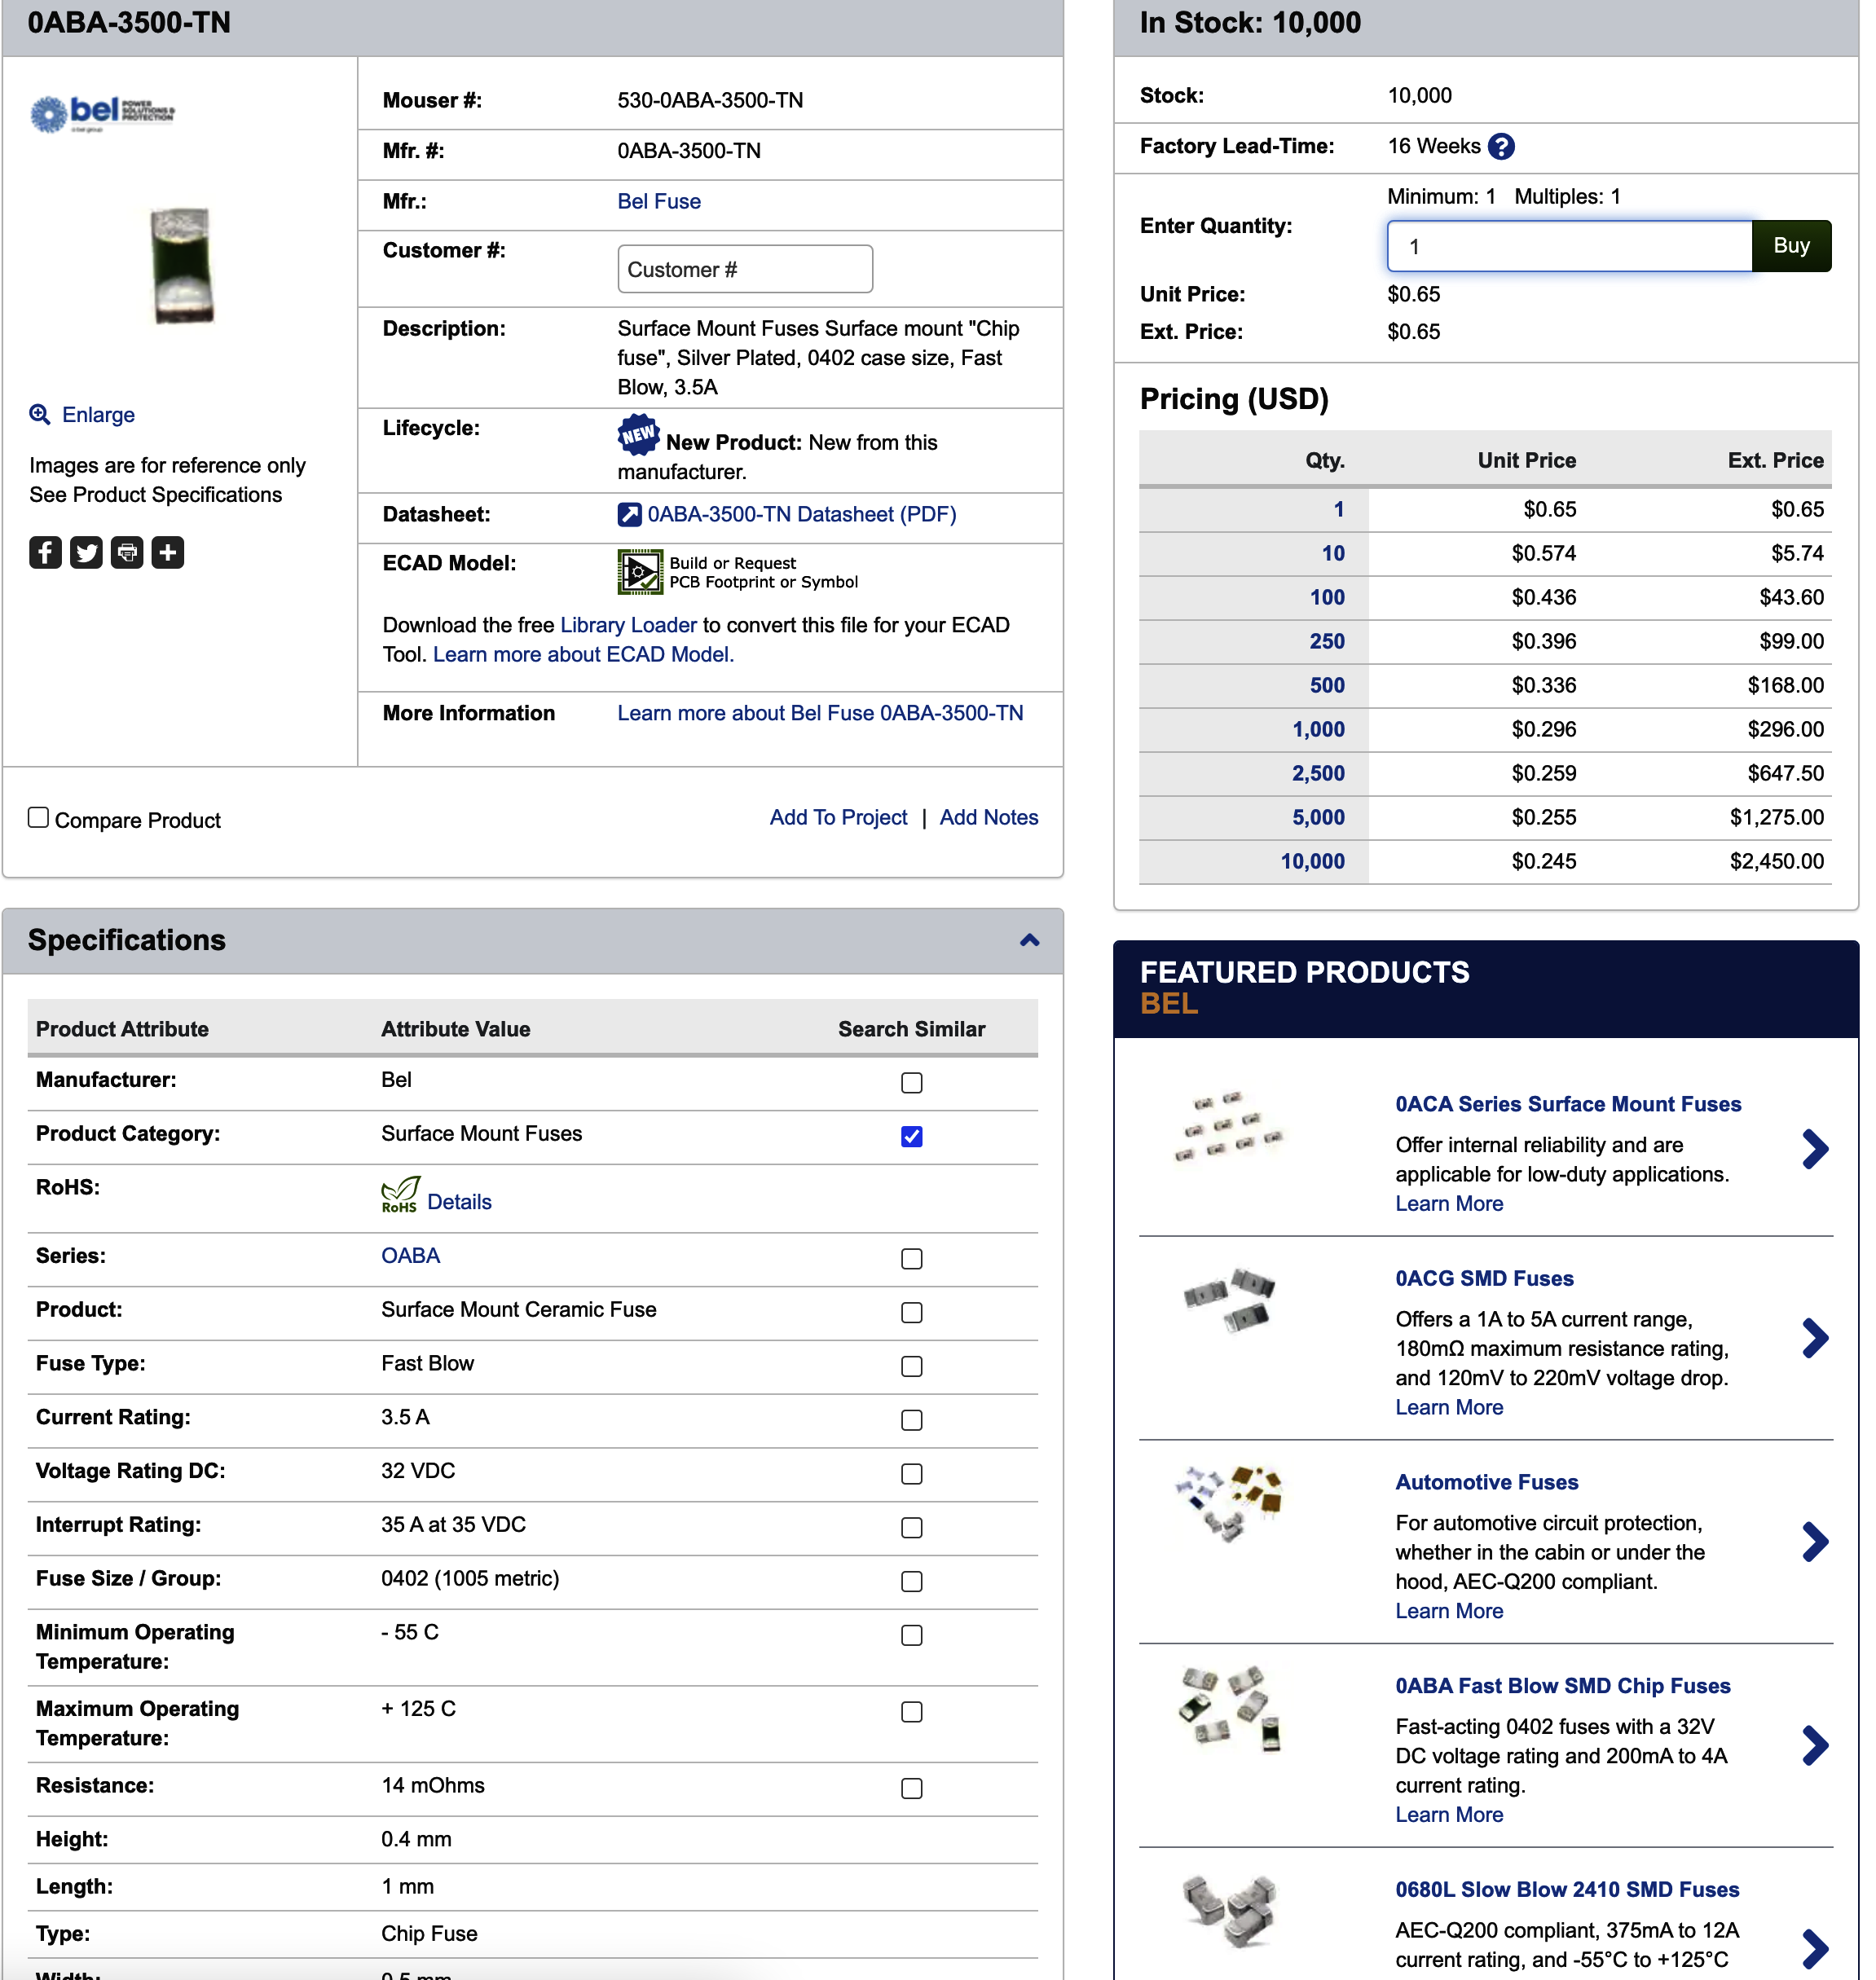
Task: Open 0ACG SMD Fuses chevron arrow
Action: point(1815,1339)
